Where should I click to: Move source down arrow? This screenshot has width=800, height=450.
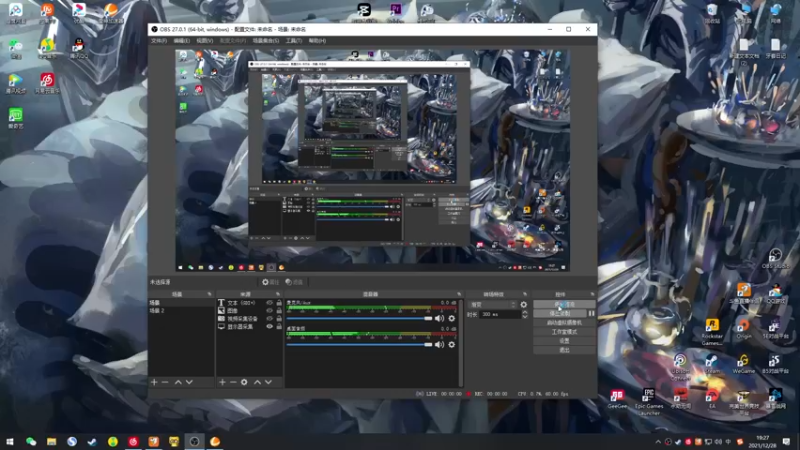(x=268, y=382)
